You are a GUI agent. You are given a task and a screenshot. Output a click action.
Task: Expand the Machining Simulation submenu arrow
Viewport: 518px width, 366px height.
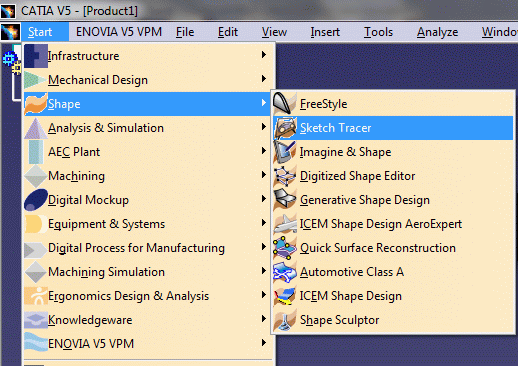[x=264, y=271]
